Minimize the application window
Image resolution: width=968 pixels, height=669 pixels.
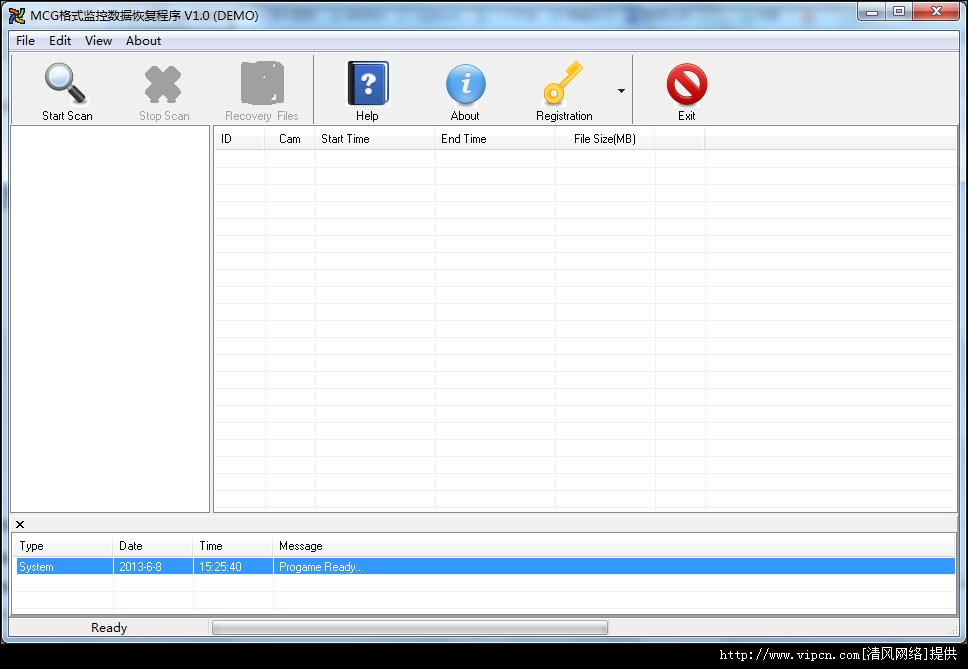(x=872, y=12)
